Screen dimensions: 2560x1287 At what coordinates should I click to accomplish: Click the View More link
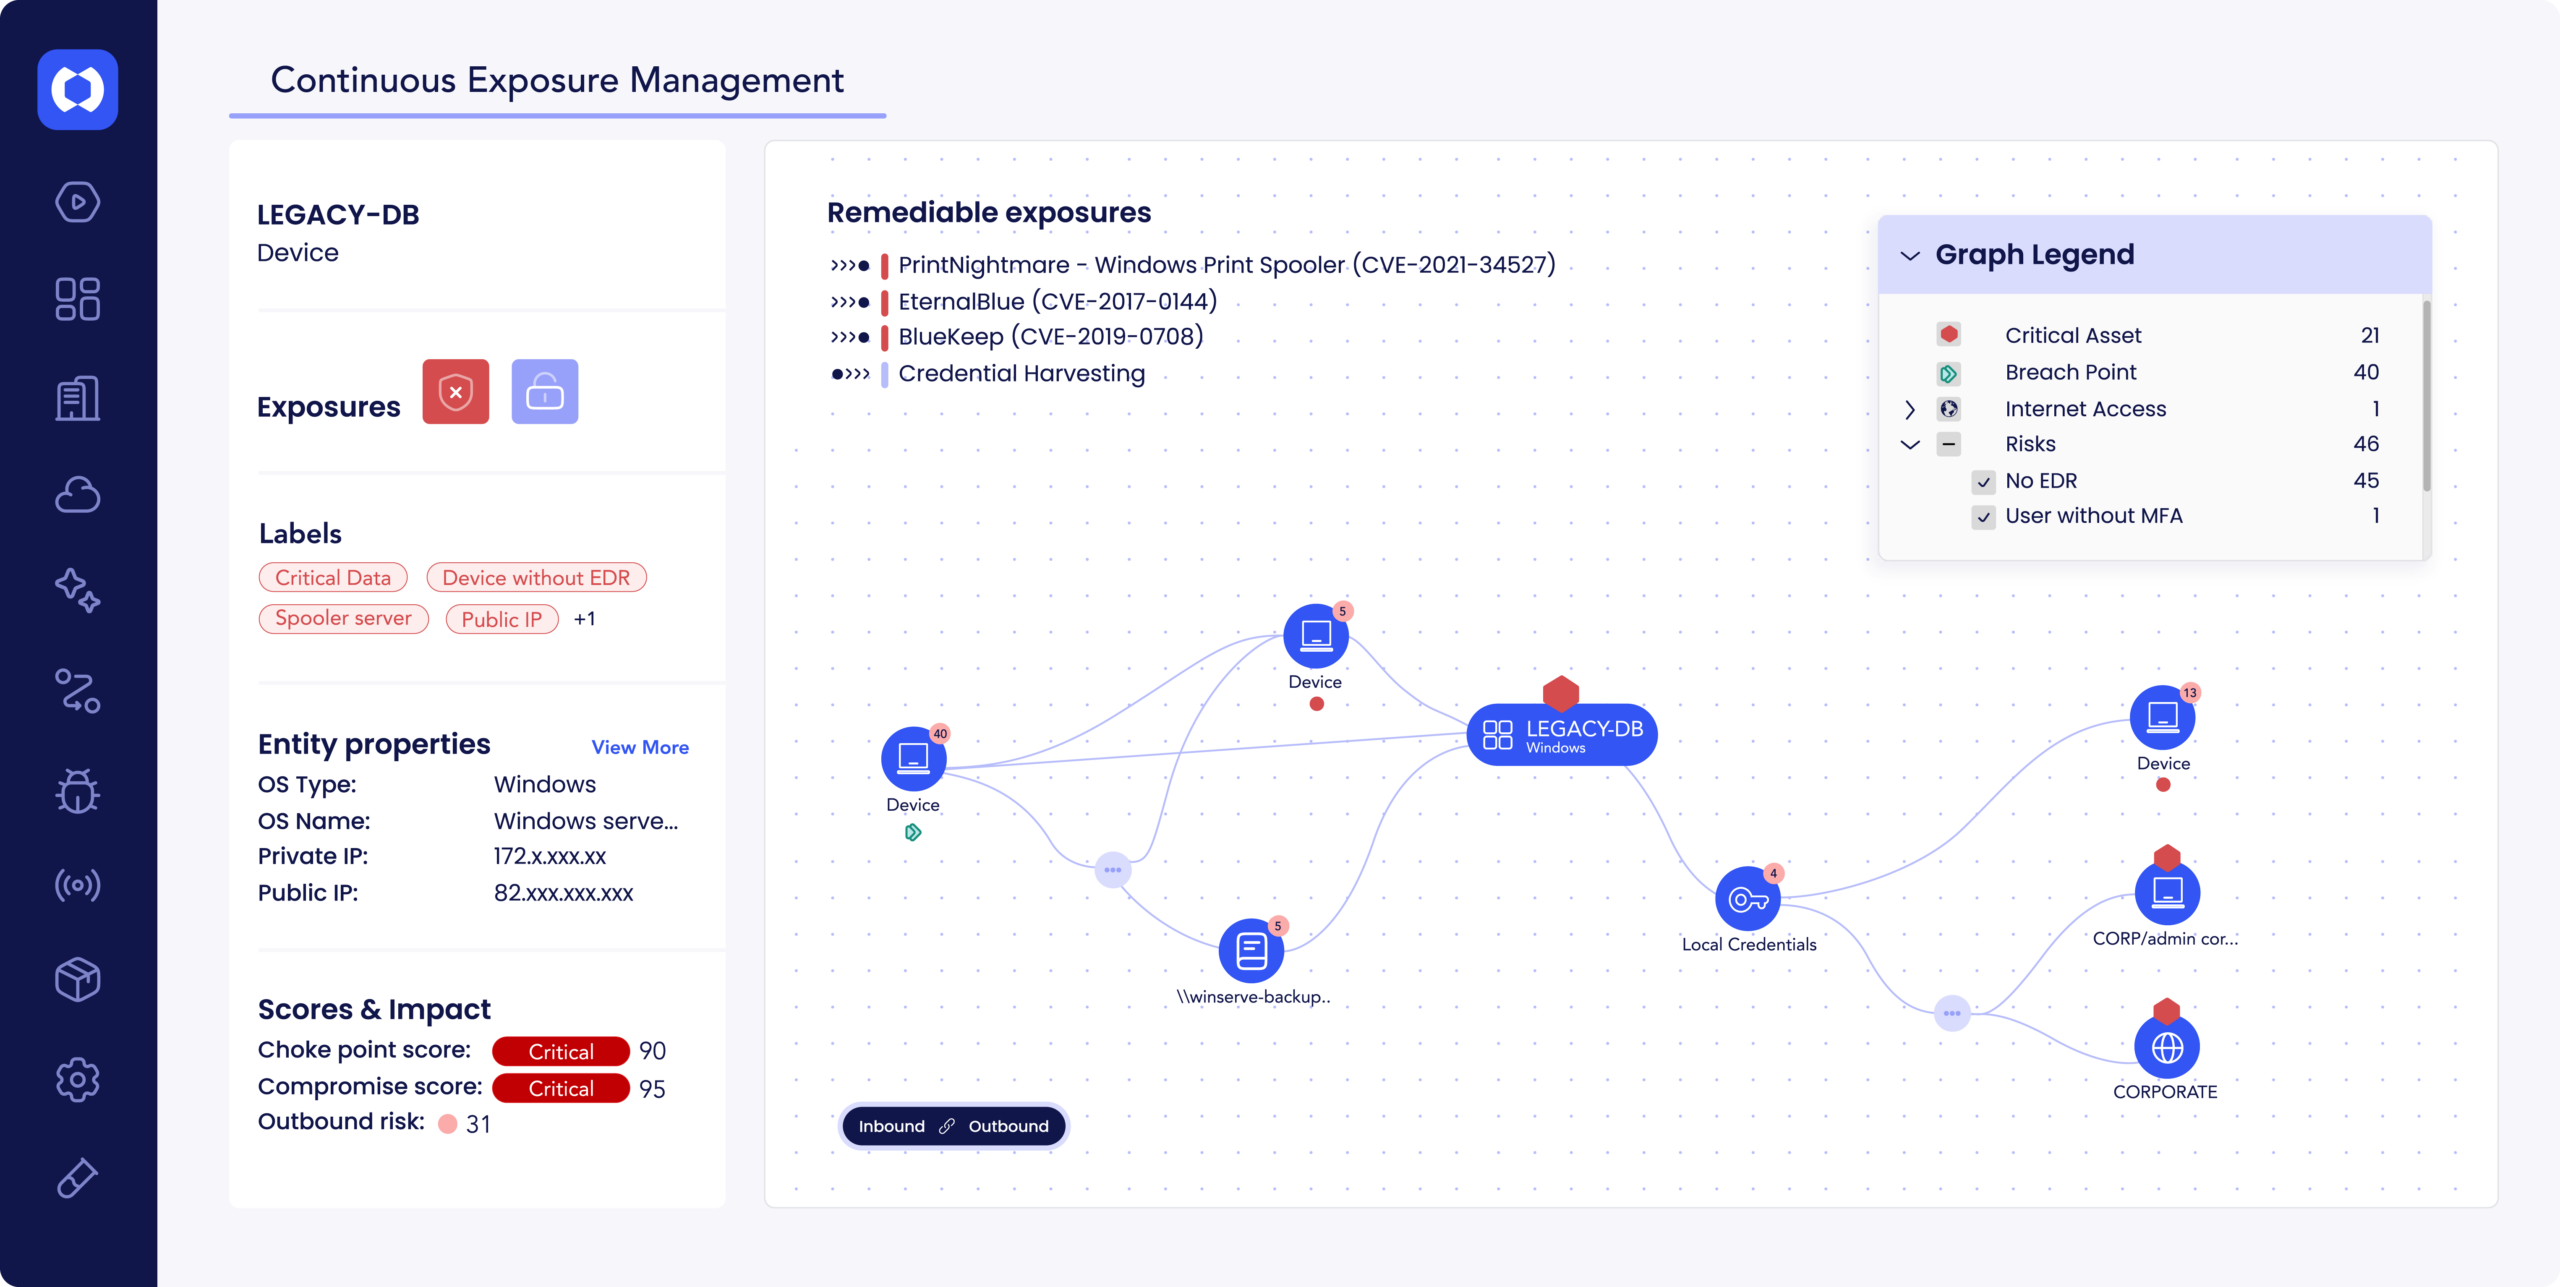[640, 747]
